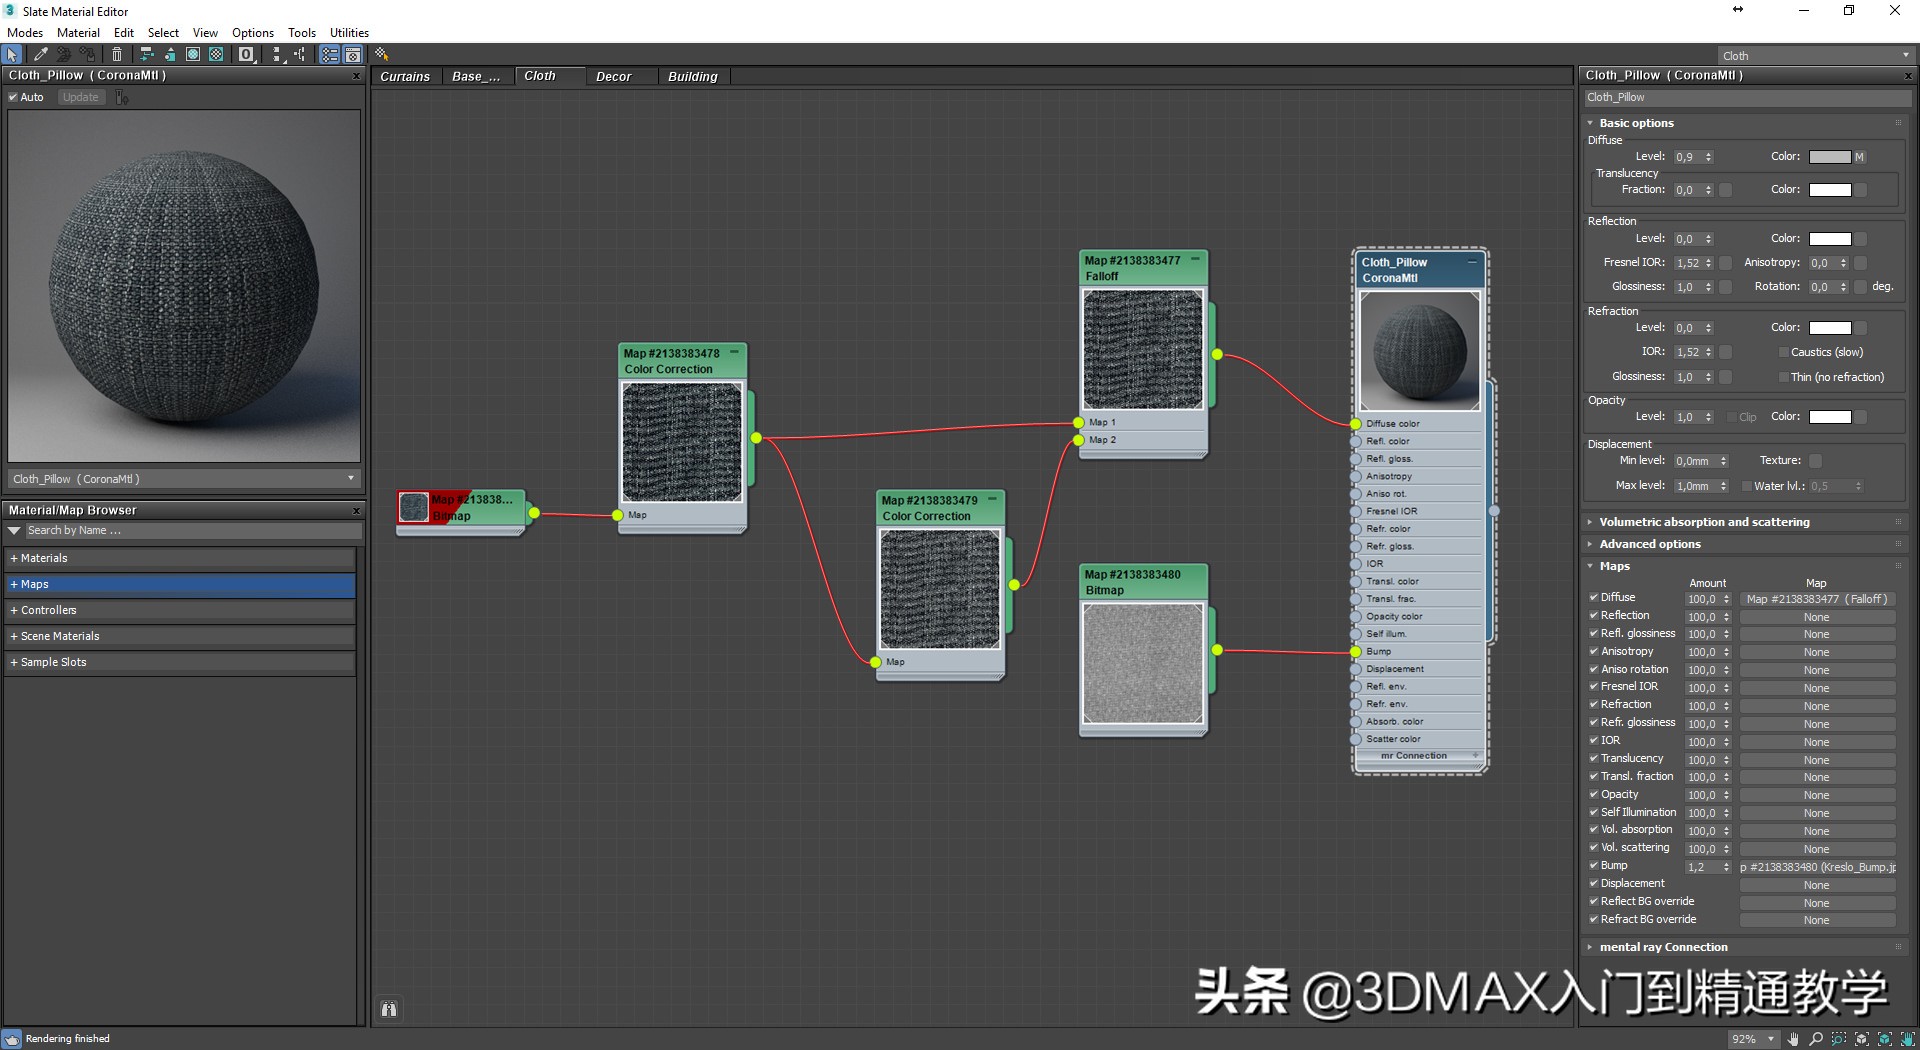Toggle the Parameter Editor panel icon
1920x1050 pixels.
point(353,55)
